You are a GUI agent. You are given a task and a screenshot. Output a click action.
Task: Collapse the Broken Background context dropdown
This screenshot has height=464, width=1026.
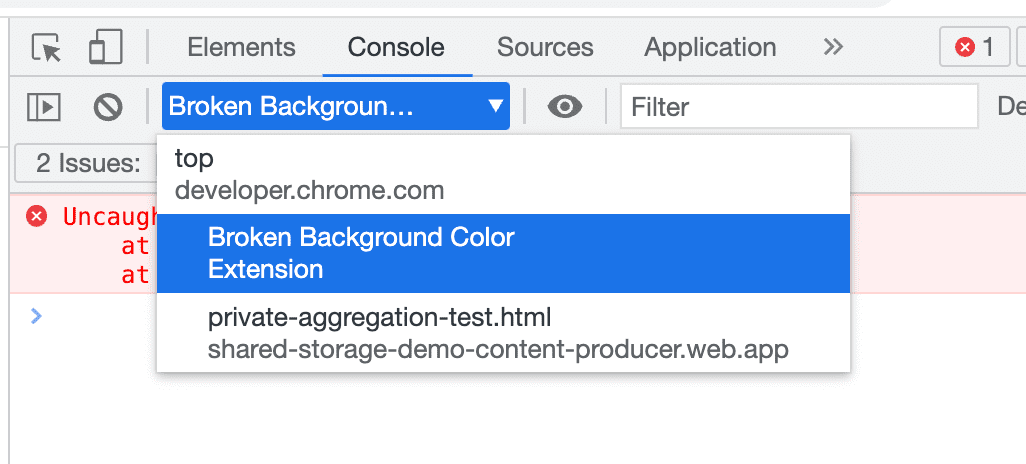(336, 107)
